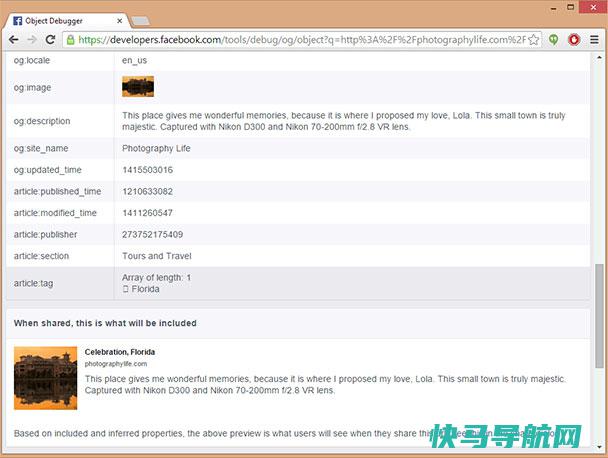Minimize the browser window

(554, 8)
